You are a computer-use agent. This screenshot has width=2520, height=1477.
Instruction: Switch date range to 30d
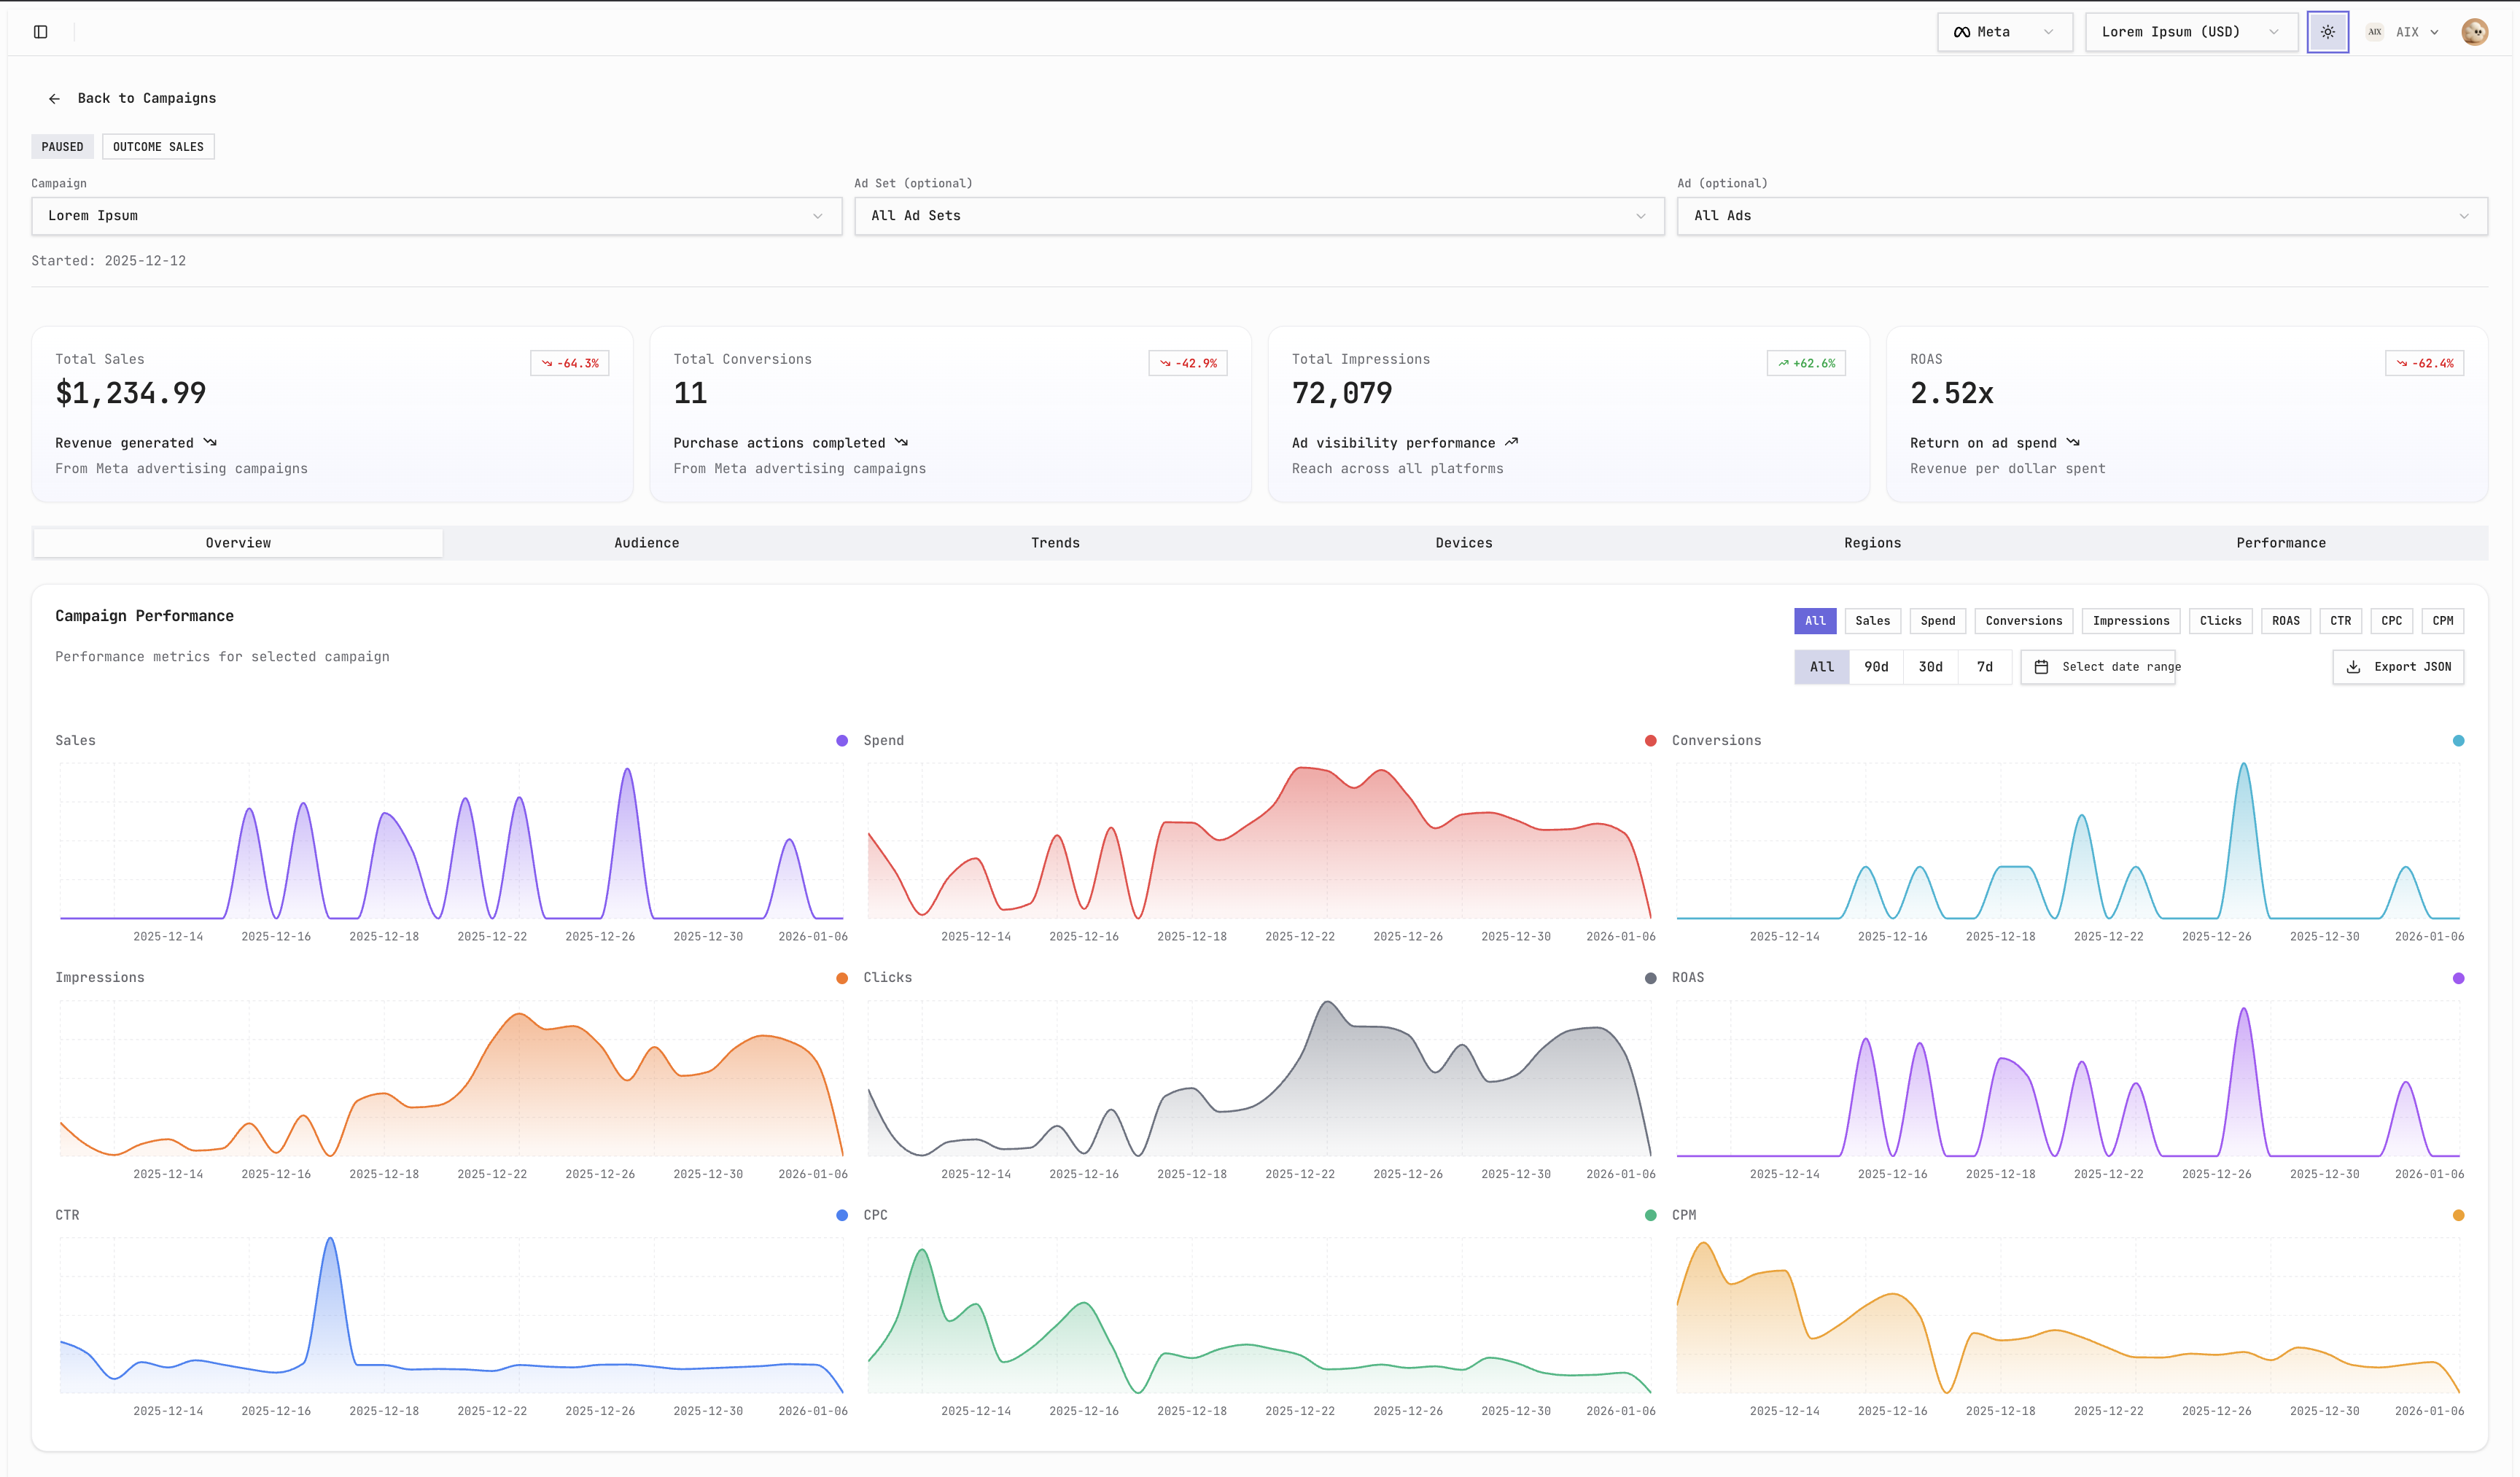[x=1930, y=666]
